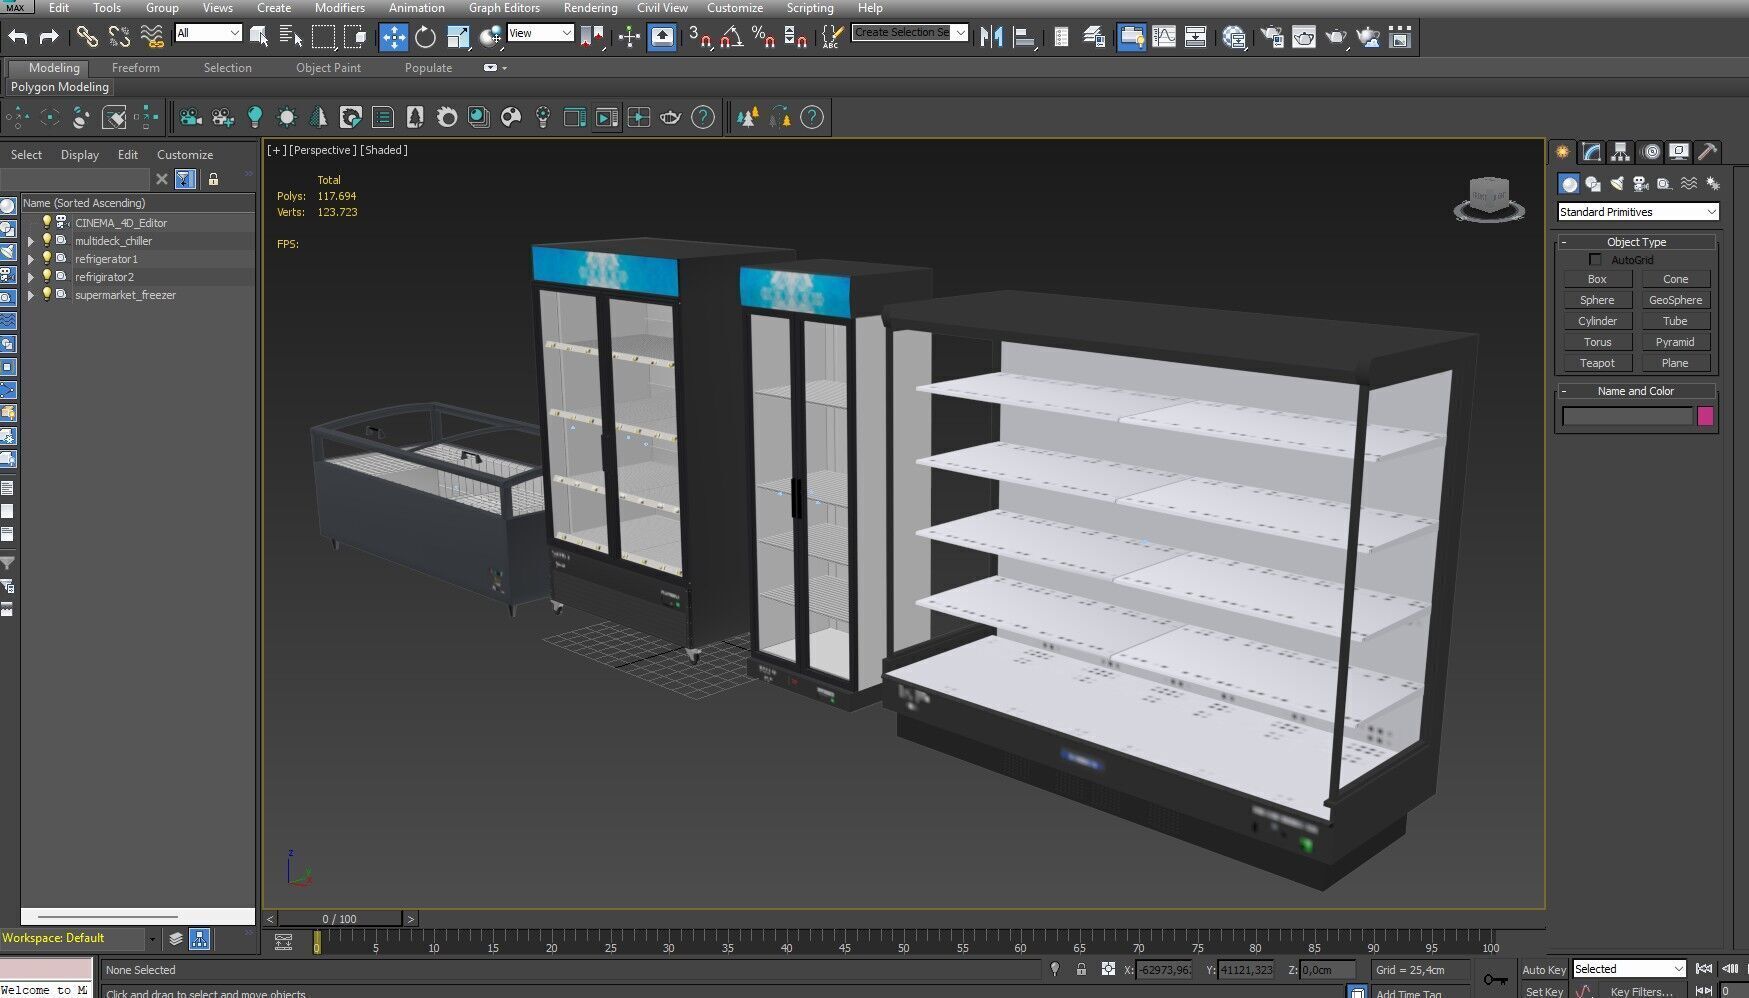
Task: Toggle Percent Snap on the toolbar
Action: point(763,37)
